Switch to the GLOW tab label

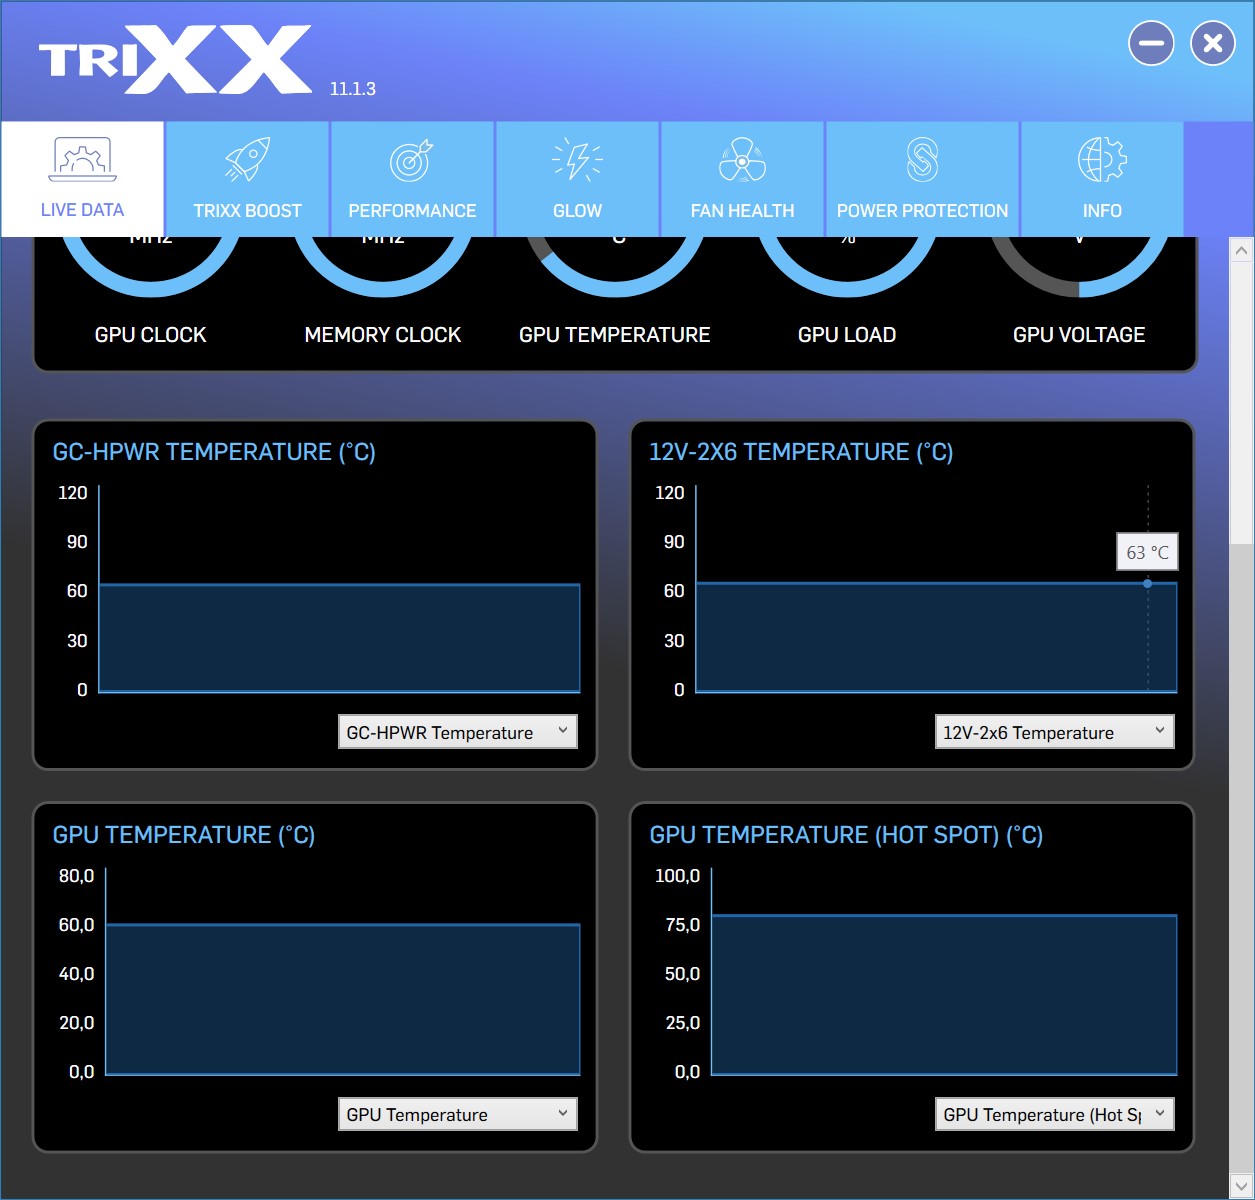(x=577, y=211)
